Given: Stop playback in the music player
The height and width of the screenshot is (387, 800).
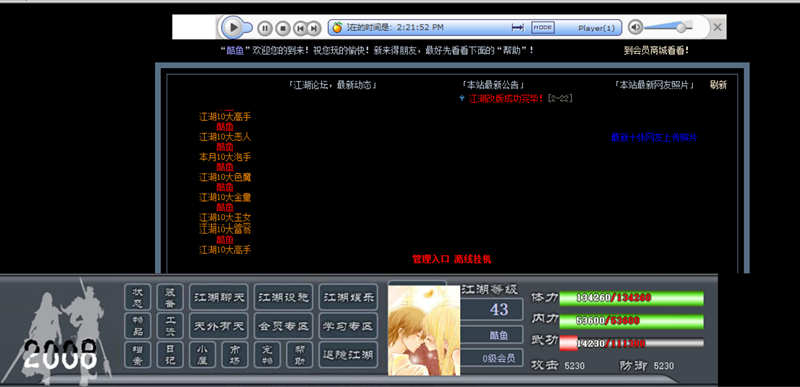Looking at the screenshot, I should 283,28.
